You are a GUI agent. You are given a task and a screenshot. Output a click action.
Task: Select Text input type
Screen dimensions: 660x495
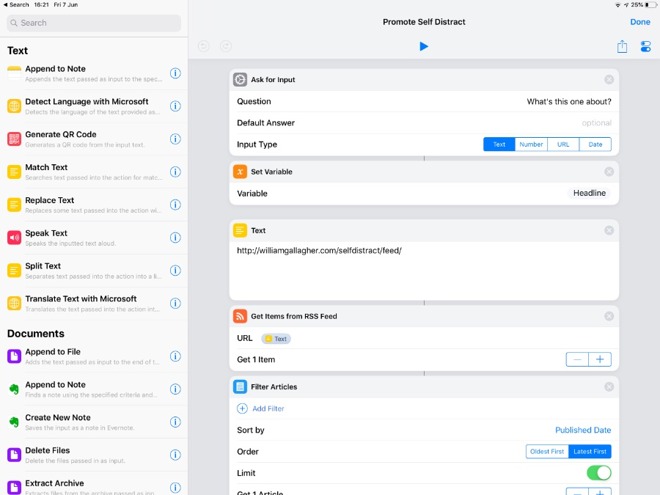click(x=499, y=144)
